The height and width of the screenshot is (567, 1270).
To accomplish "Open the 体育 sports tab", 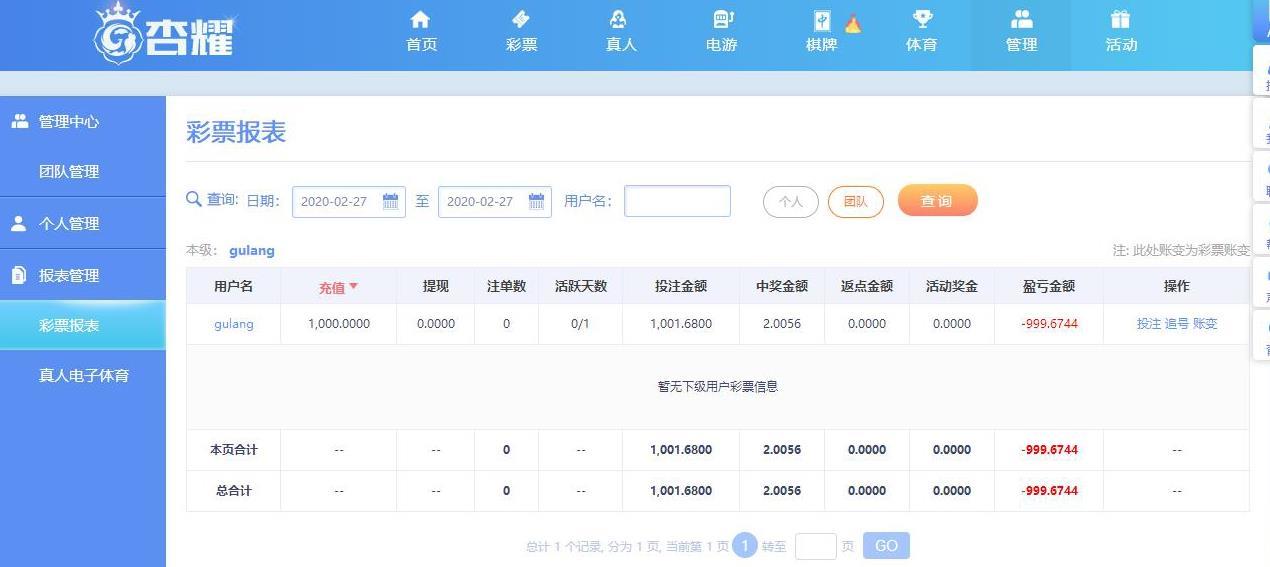I will tap(921, 33).
